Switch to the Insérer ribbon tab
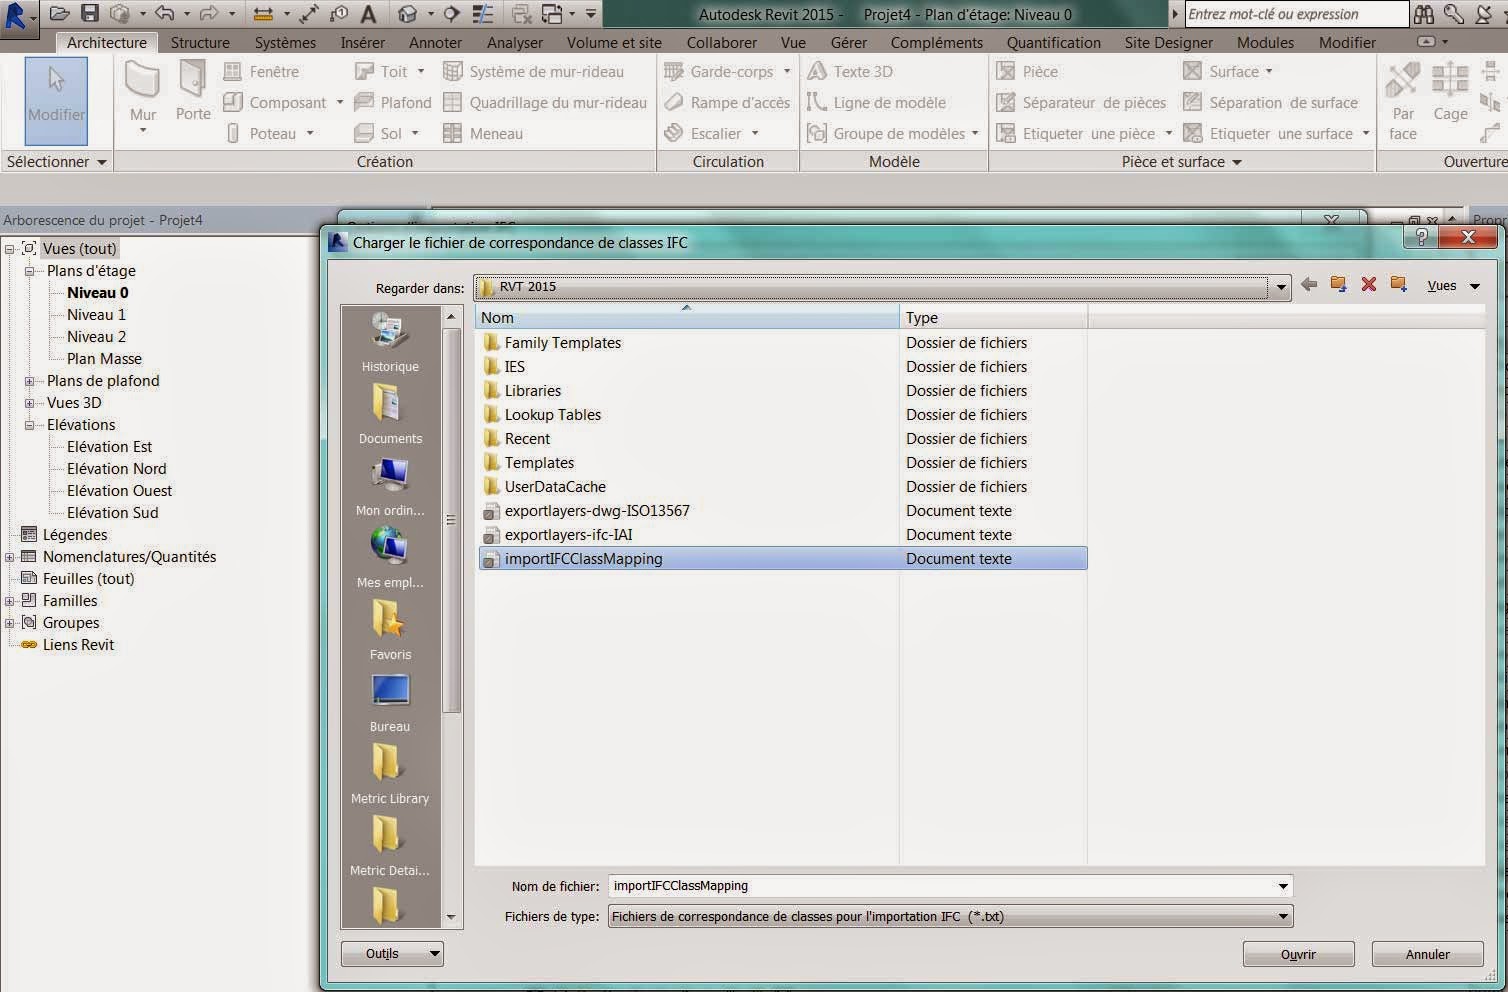1508x992 pixels. tap(362, 42)
